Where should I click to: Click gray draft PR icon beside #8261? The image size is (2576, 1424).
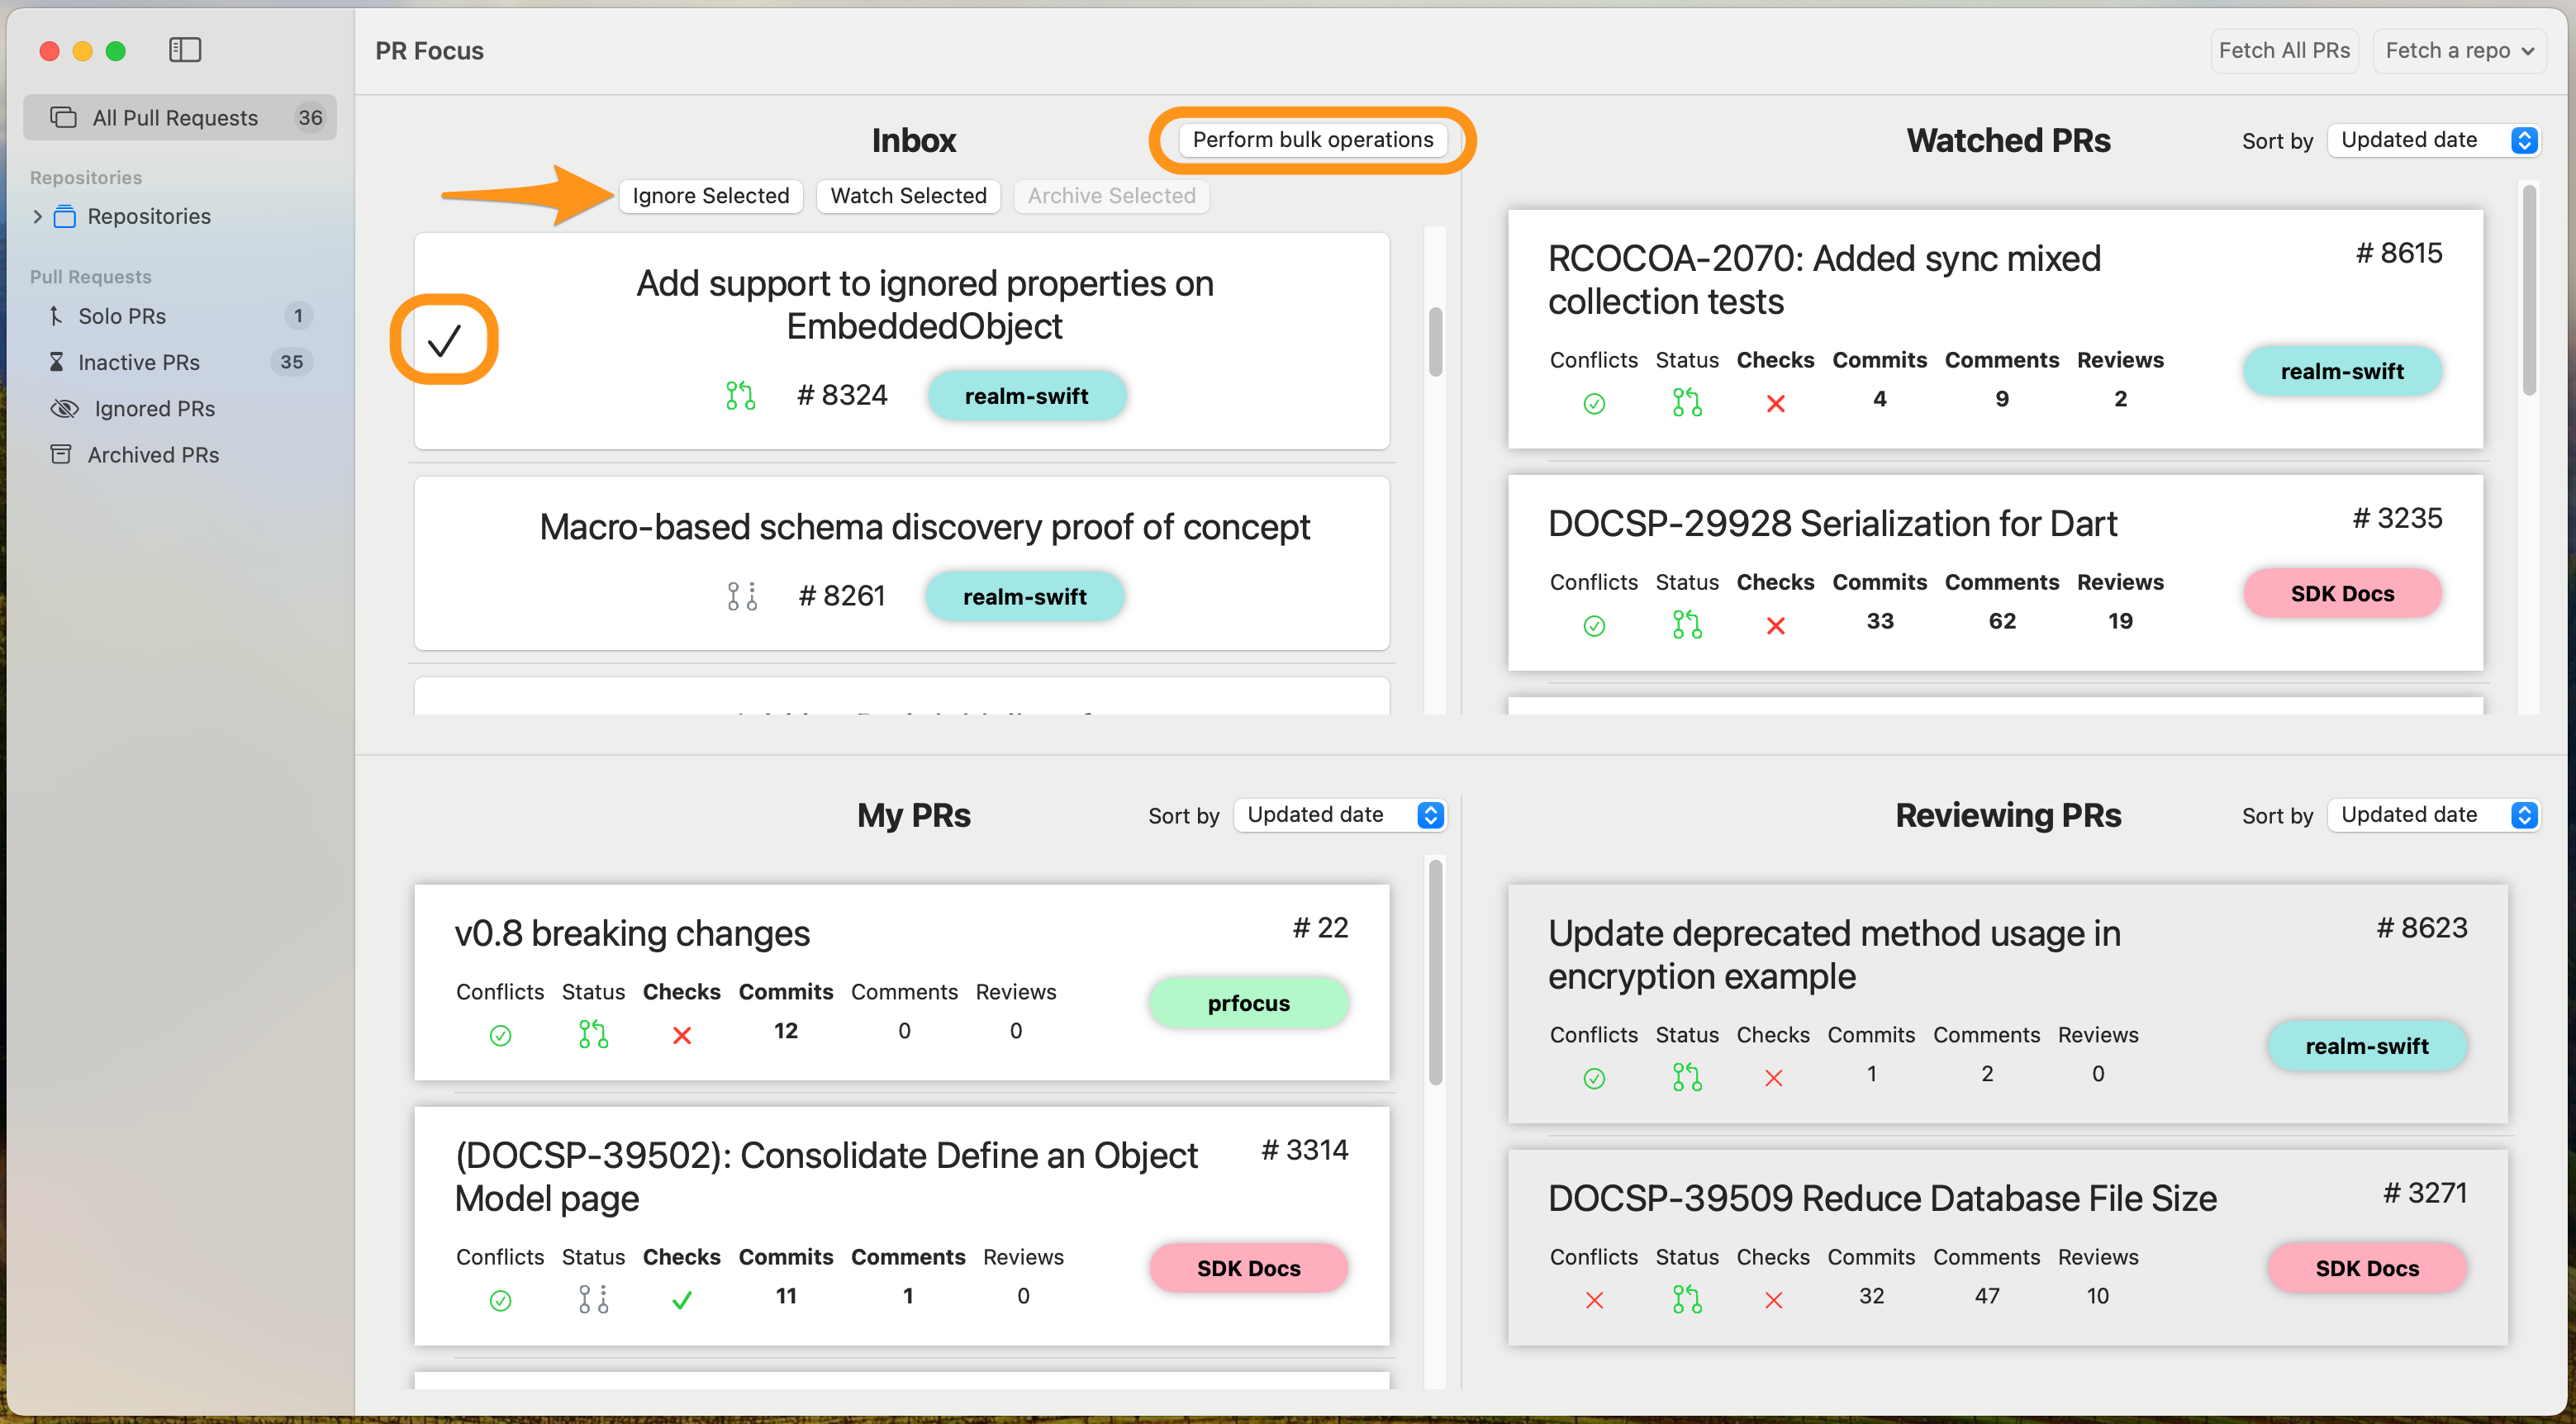(741, 596)
